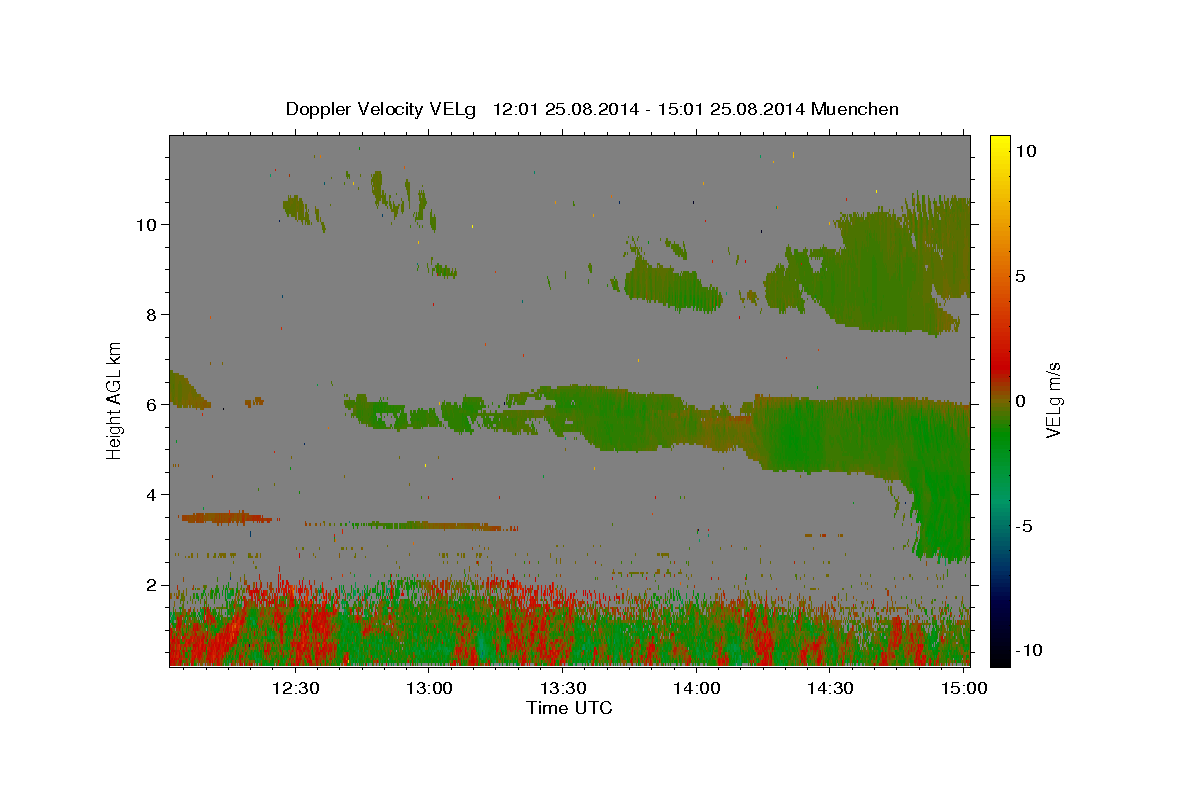Click the 'Height AGL km' axis label
This screenshot has width=1200, height=800.
click(115, 400)
